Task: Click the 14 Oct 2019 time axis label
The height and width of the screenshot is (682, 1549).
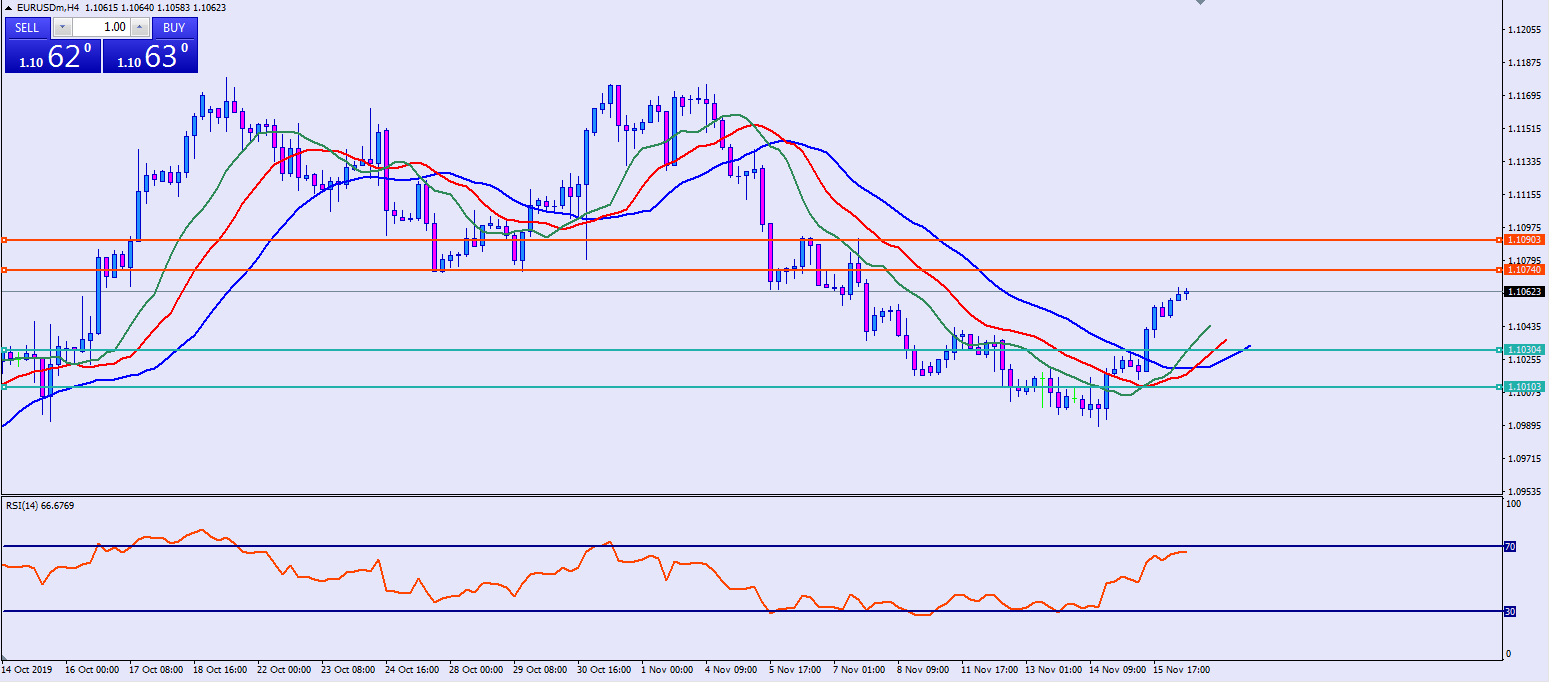Action: (x=25, y=670)
